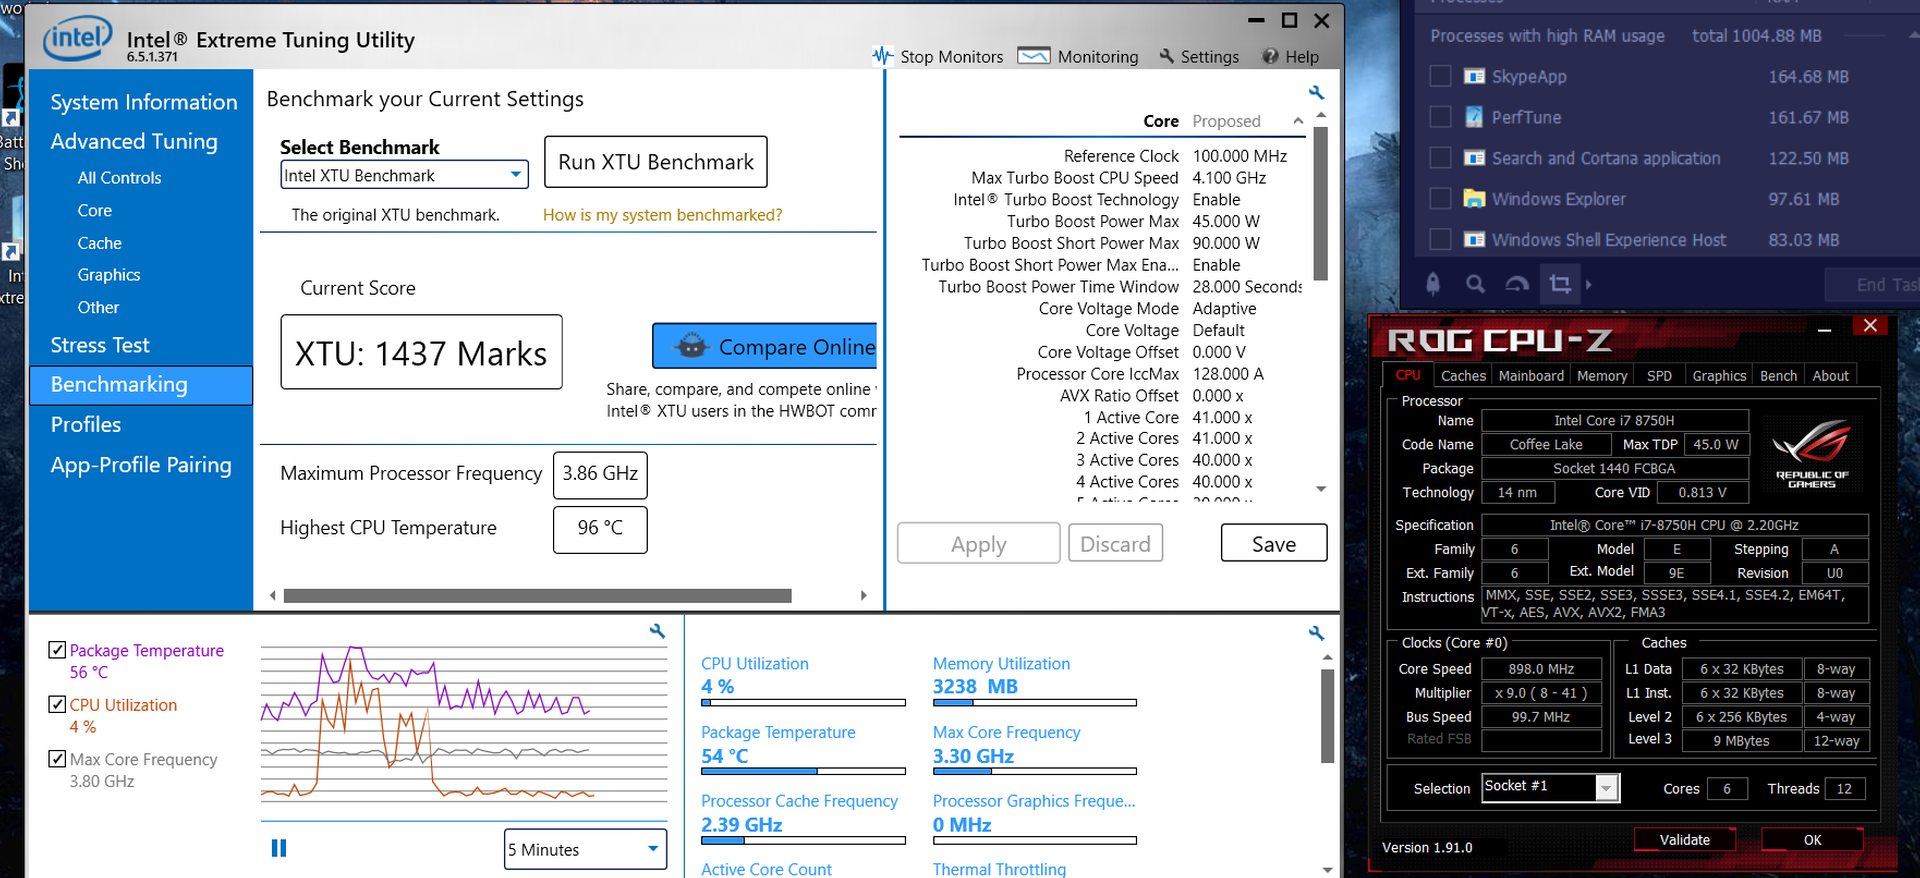Click the Intel logo in XTU header

pos(77,40)
